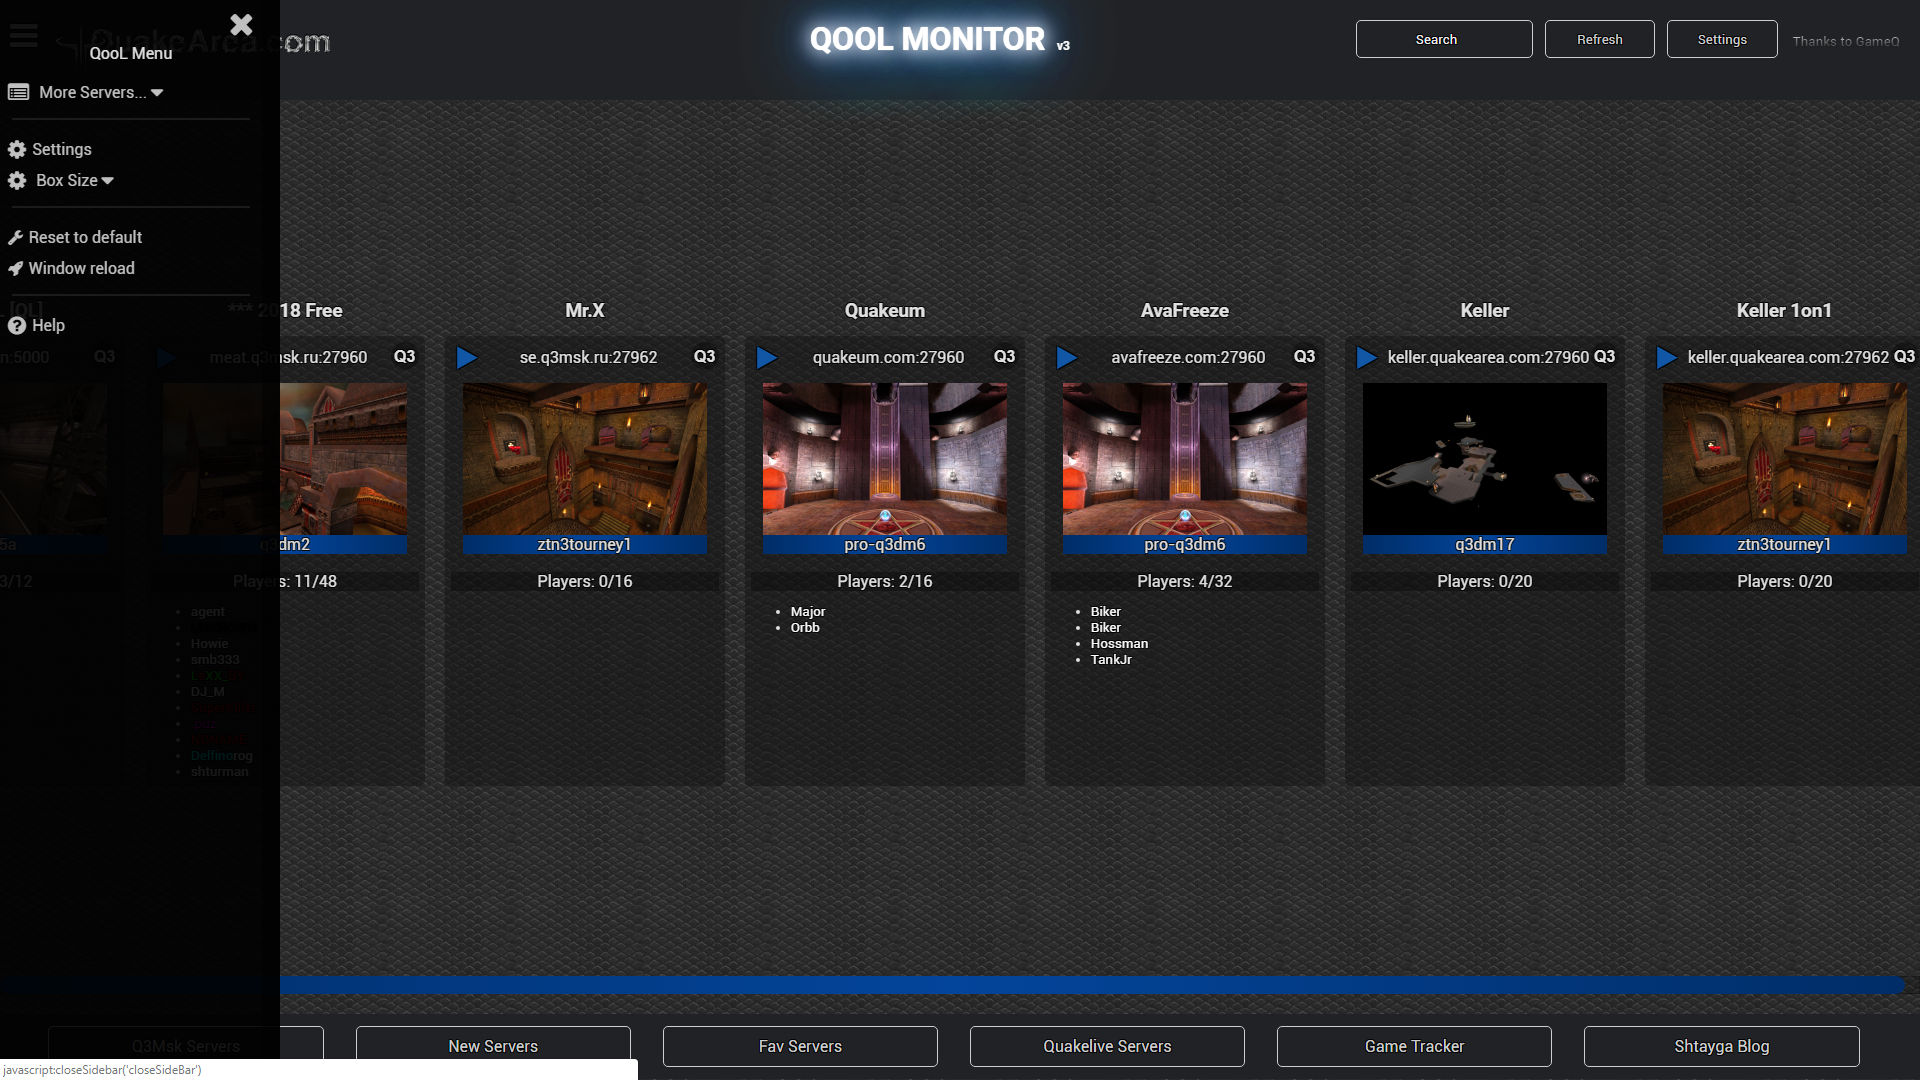Open Settings from the QooL Menu

tap(62, 149)
